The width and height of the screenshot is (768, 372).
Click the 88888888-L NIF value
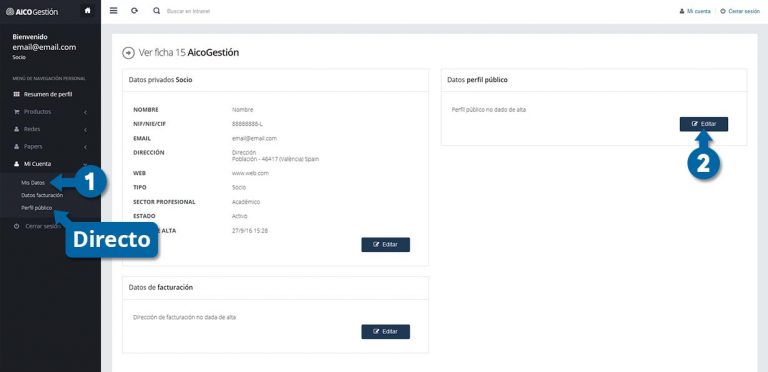247,124
